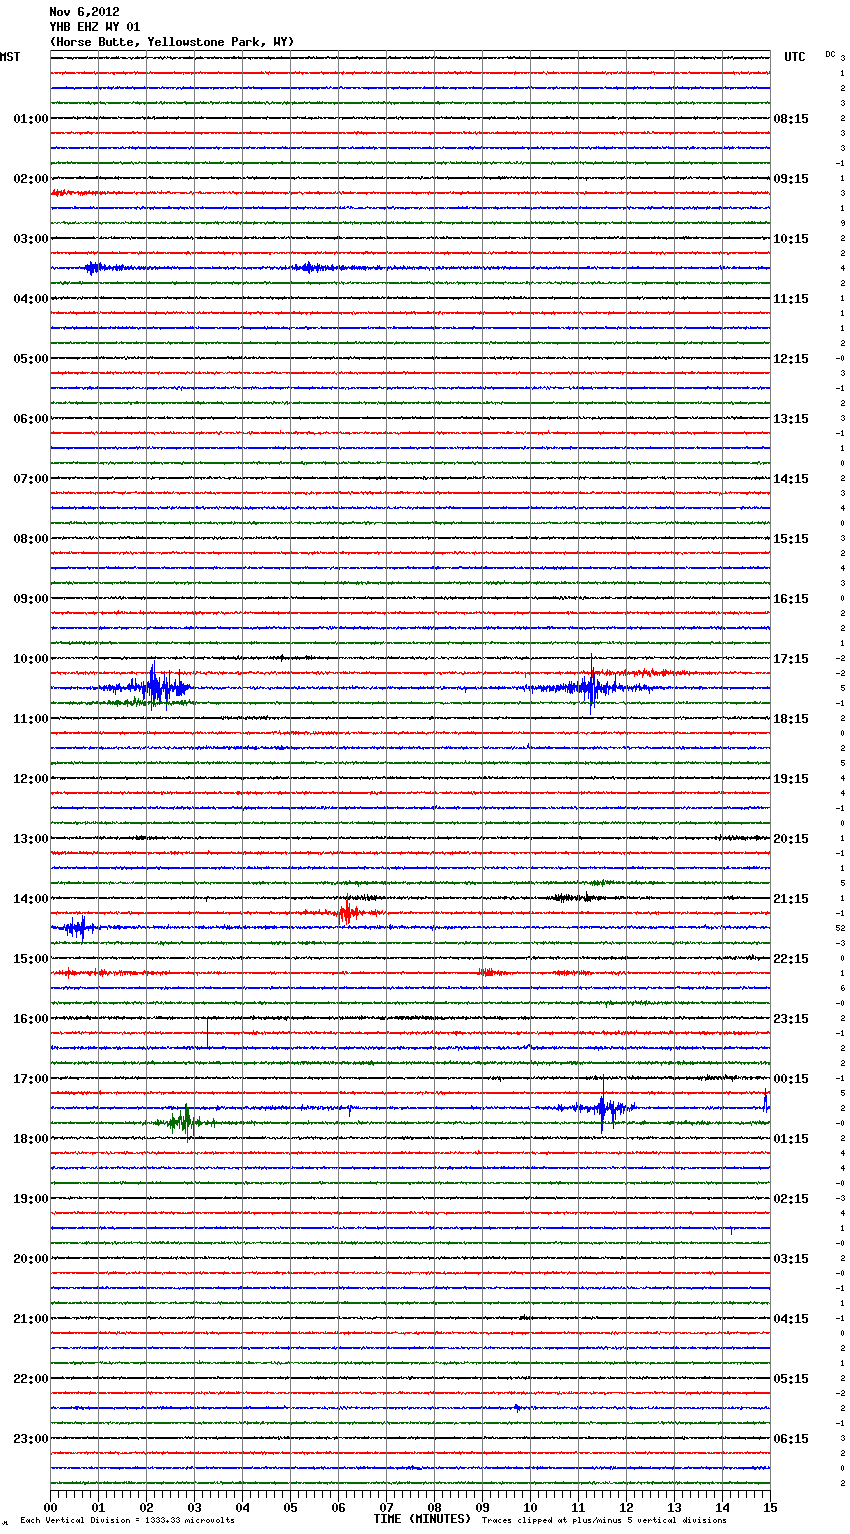
Task: Click the "UTC" time zone header
Action: (795, 57)
